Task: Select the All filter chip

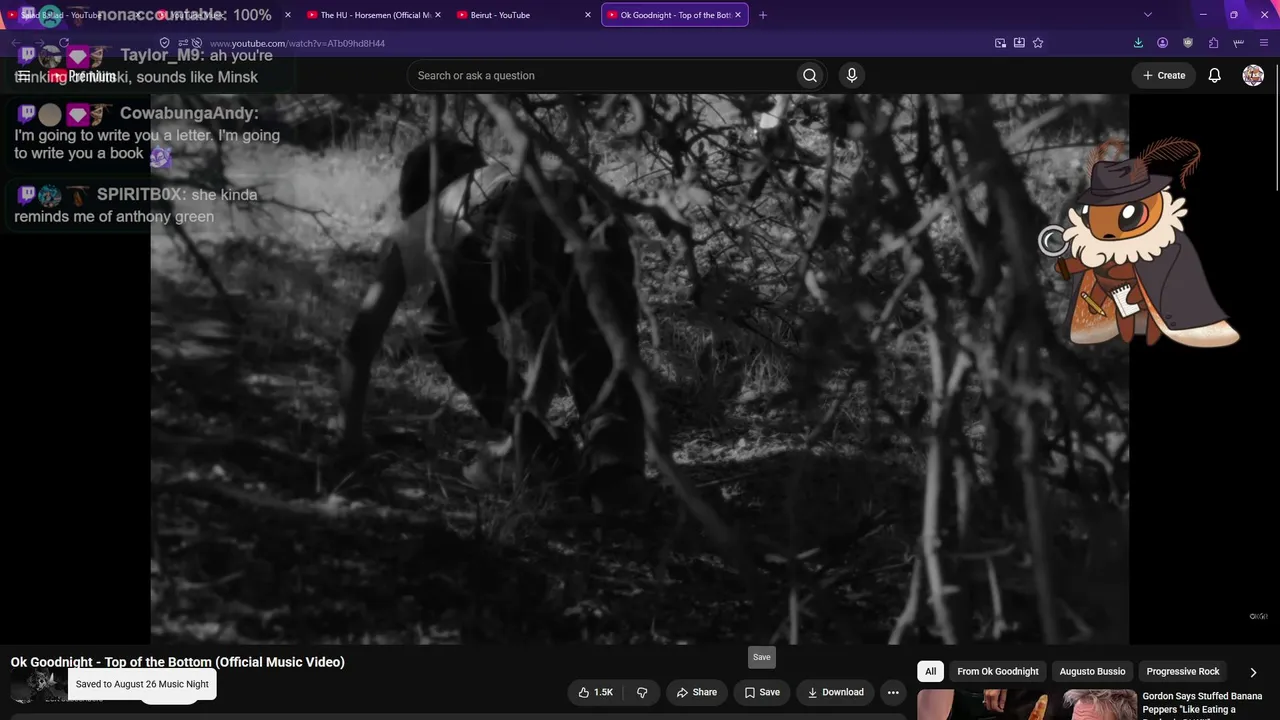Action: click(x=930, y=672)
